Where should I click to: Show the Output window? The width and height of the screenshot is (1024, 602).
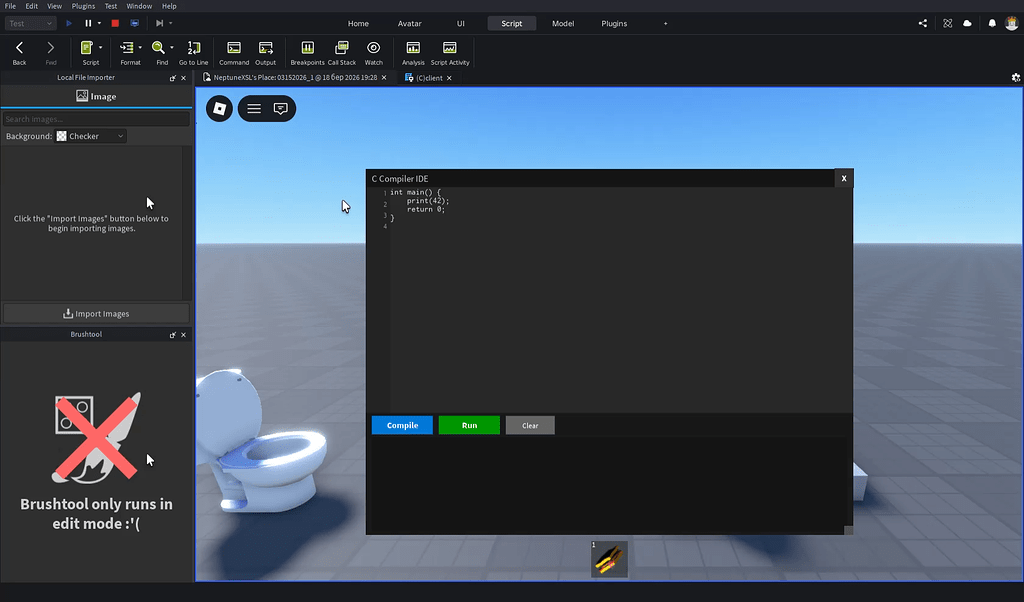pos(265,53)
